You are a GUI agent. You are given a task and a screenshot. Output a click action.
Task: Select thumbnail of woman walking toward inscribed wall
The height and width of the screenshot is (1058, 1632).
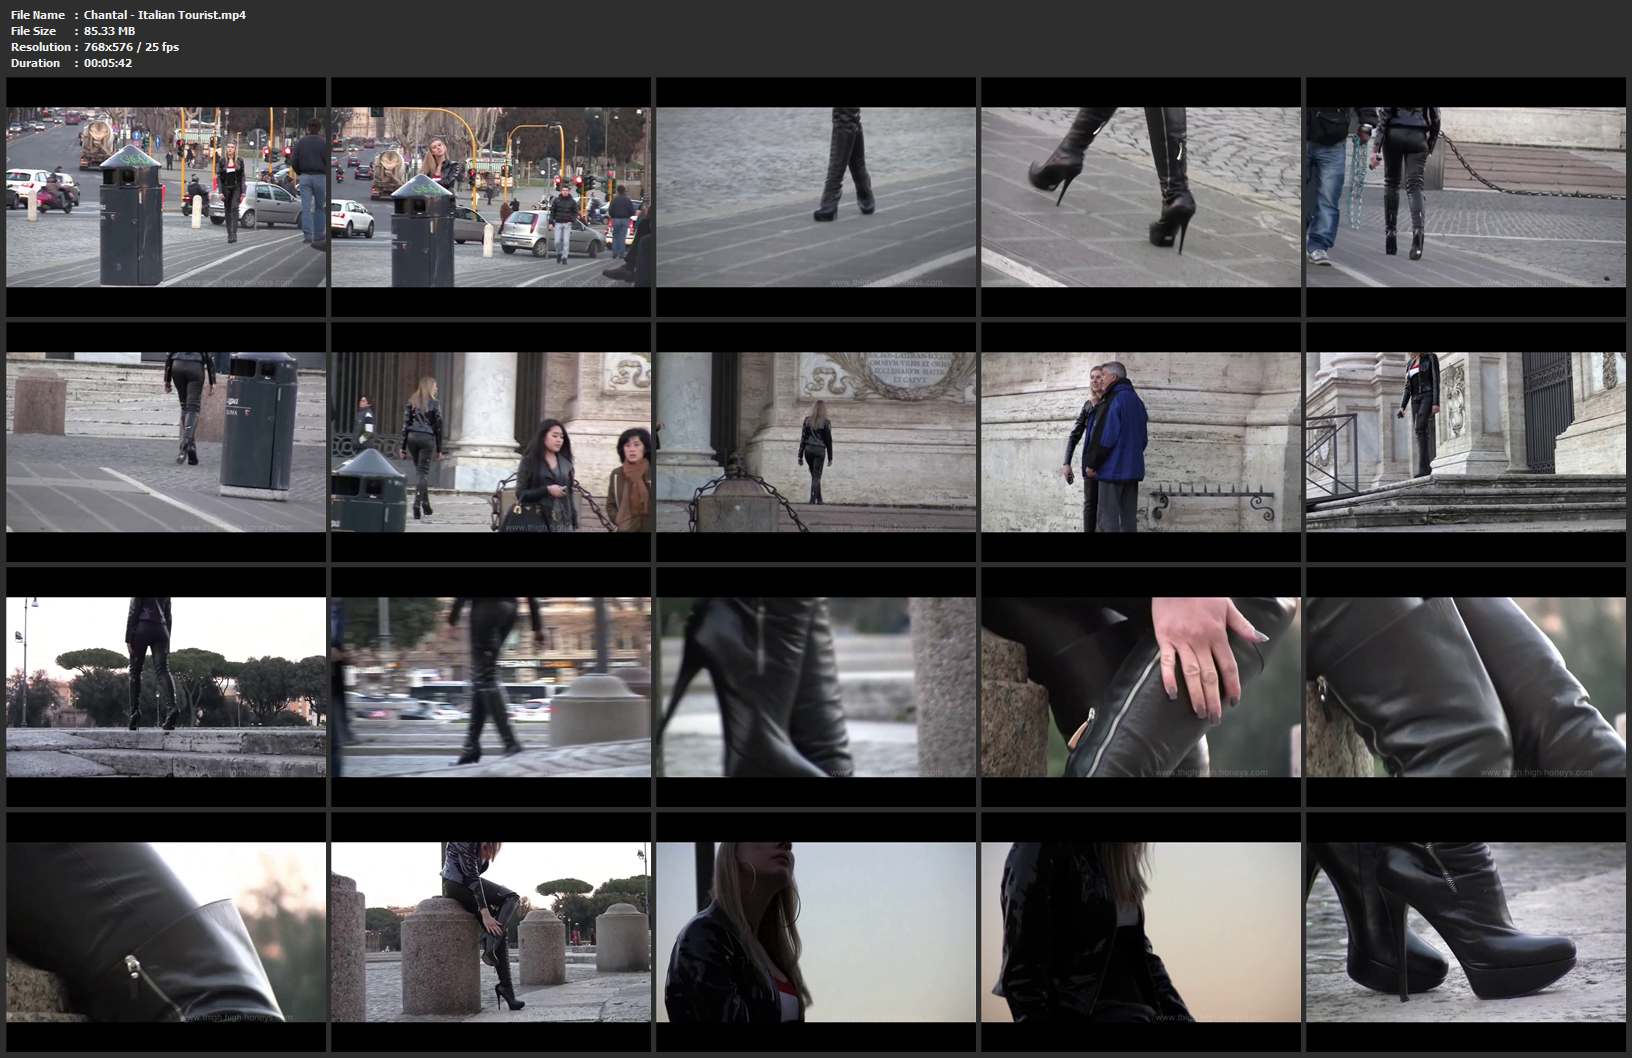click(x=816, y=441)
